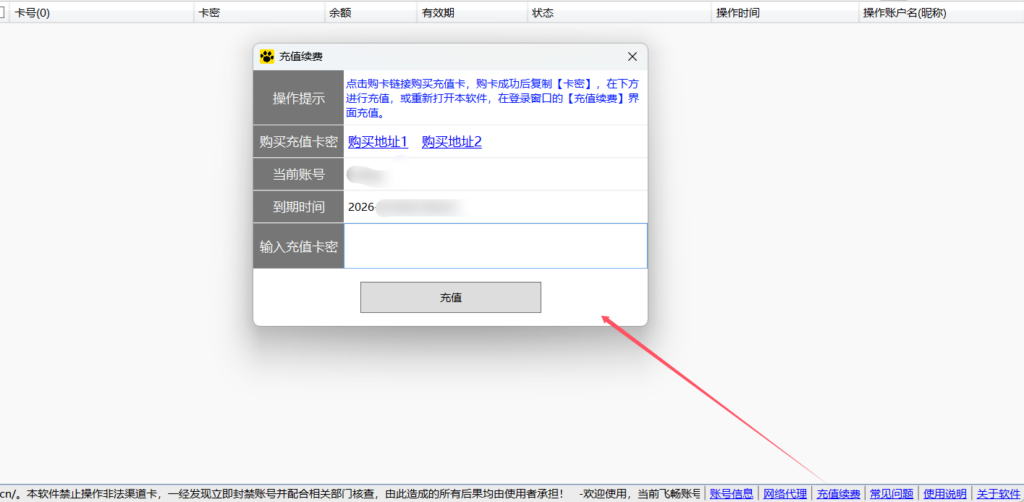Screen dimensions: 1024x502
Task: Click the 余额 column header
Action: tap(370, 12)
